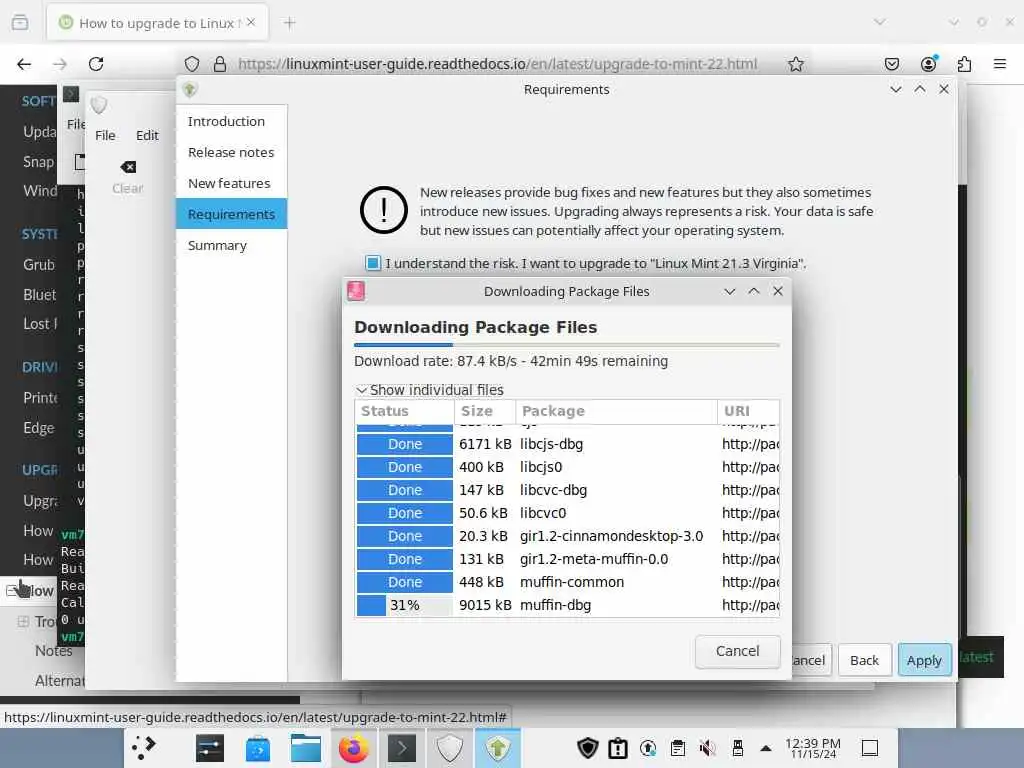Click the overall download progress bar
Image resolution: width=1024 pixels, height=768 pixels.
567,345
